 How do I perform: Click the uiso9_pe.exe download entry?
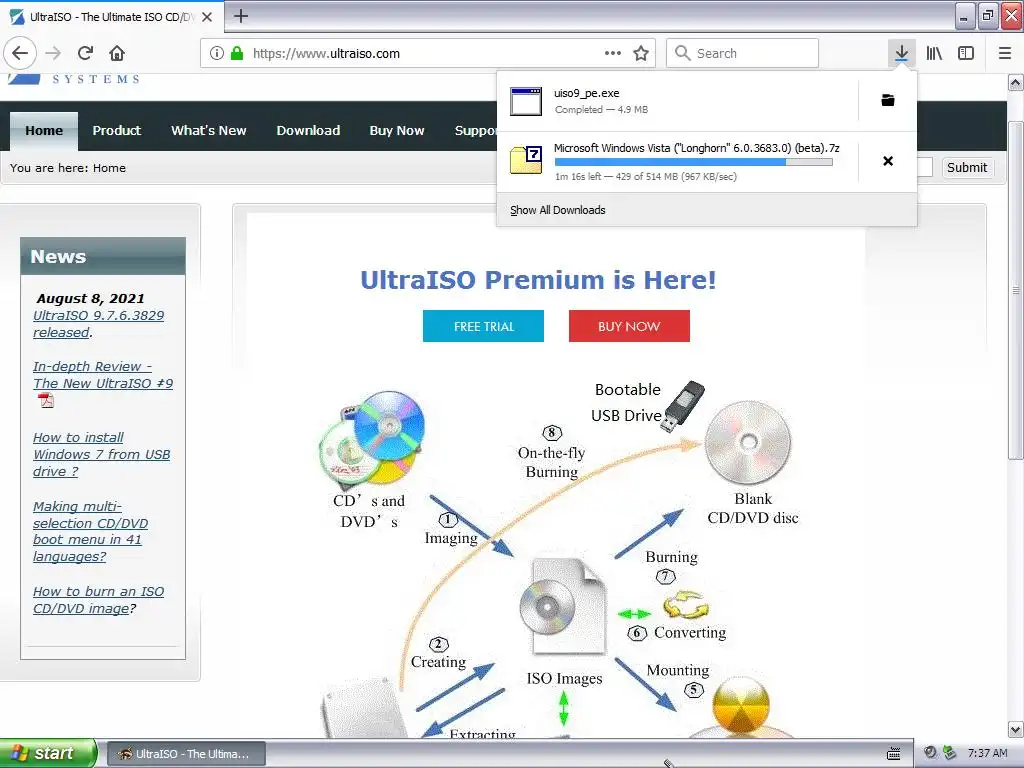tap(677, 101)
